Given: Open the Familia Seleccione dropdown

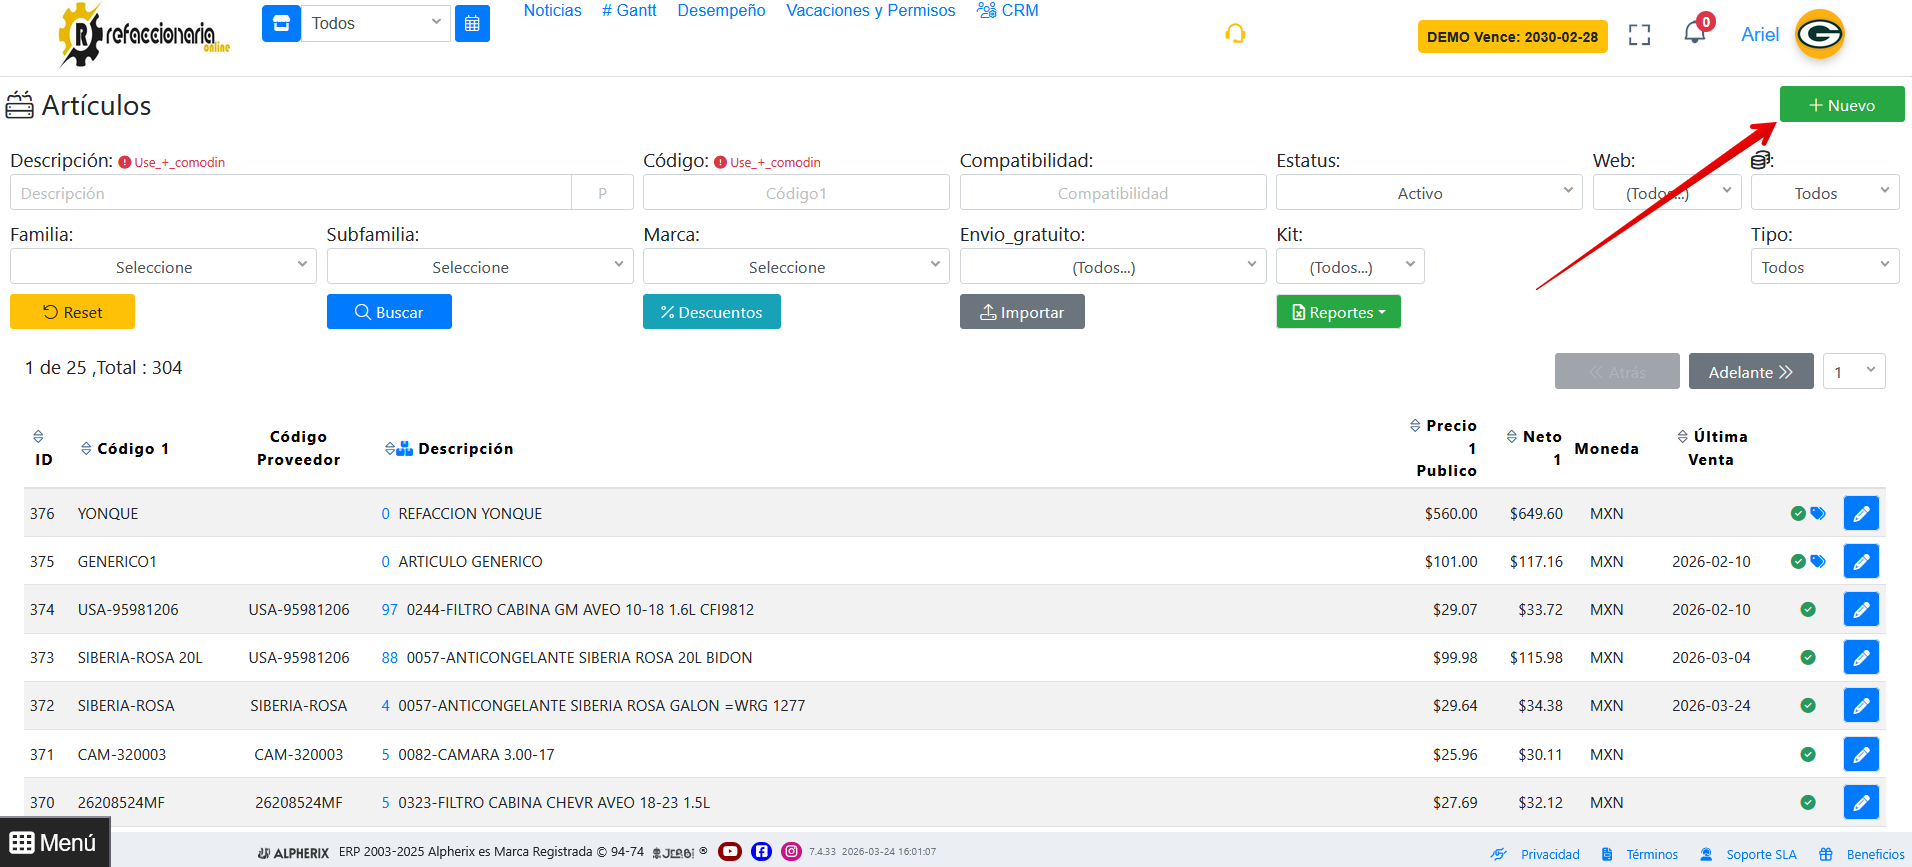Looking at the screenshot, I should tap(163, 267).
